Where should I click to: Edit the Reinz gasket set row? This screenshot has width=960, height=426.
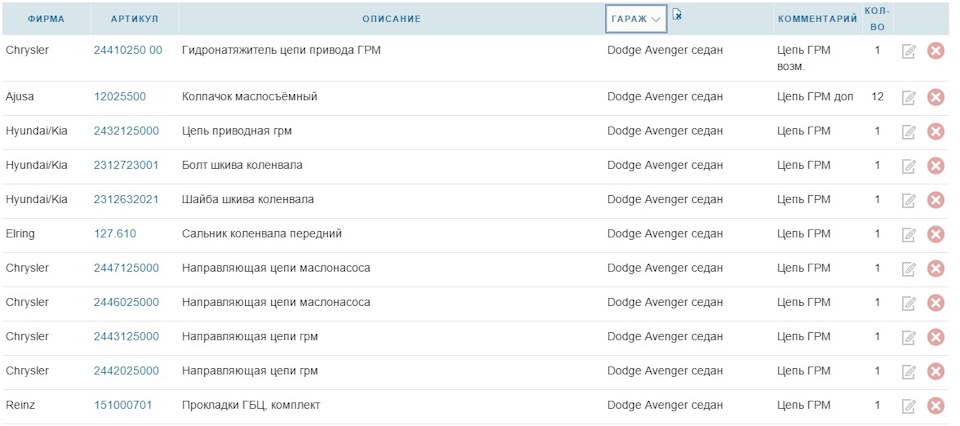coord(908,406)
